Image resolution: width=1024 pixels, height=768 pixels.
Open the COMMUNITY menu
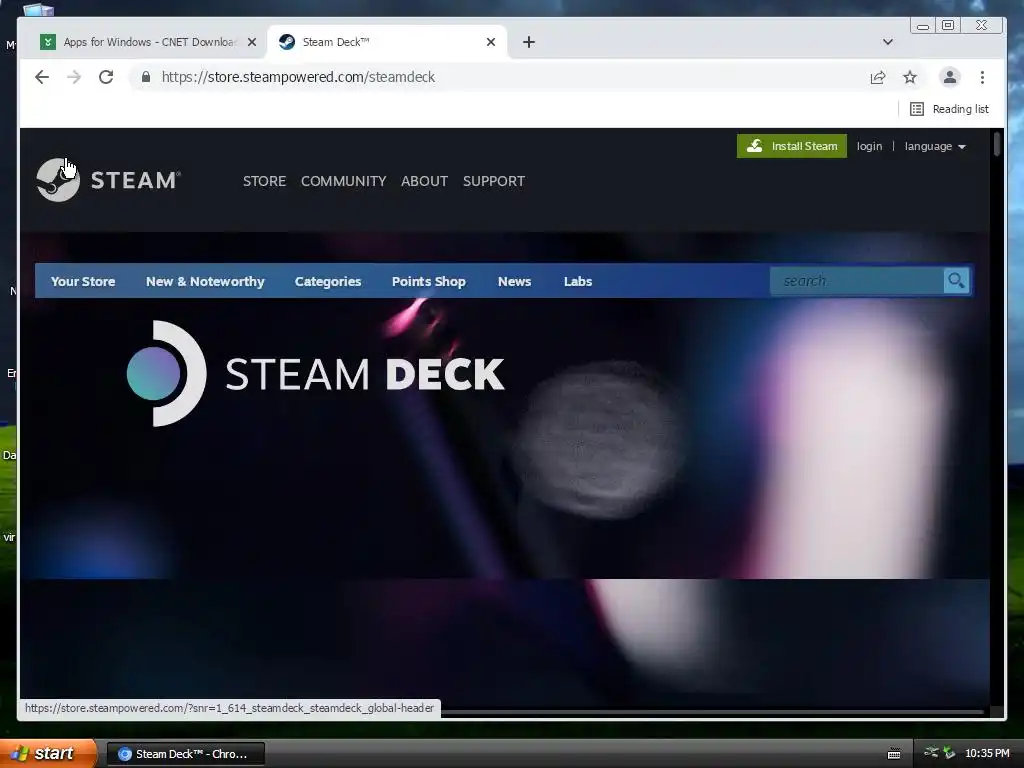(x=344, y=181)
